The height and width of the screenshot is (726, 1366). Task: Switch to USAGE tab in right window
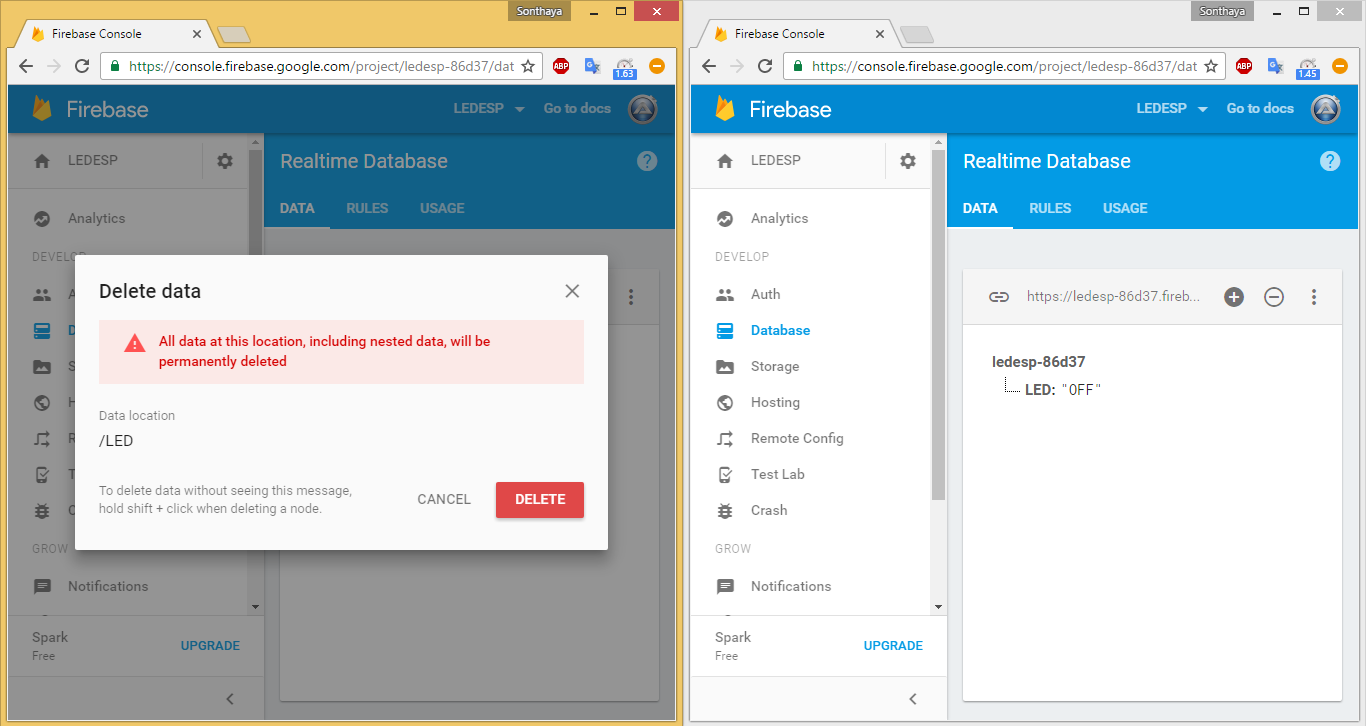(x=1125, y=208)
